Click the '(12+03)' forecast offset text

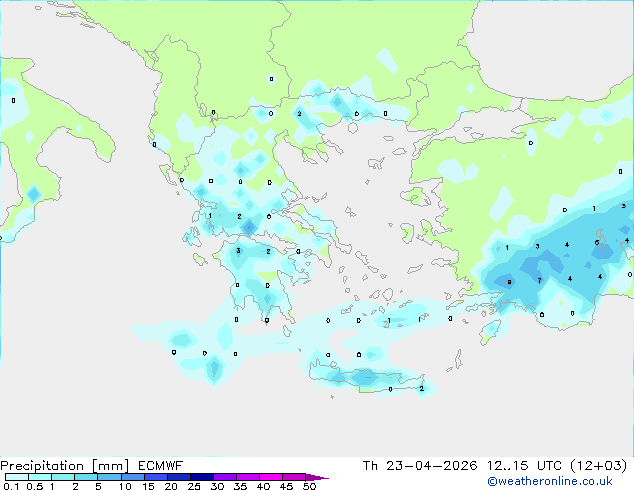[598, 466]
